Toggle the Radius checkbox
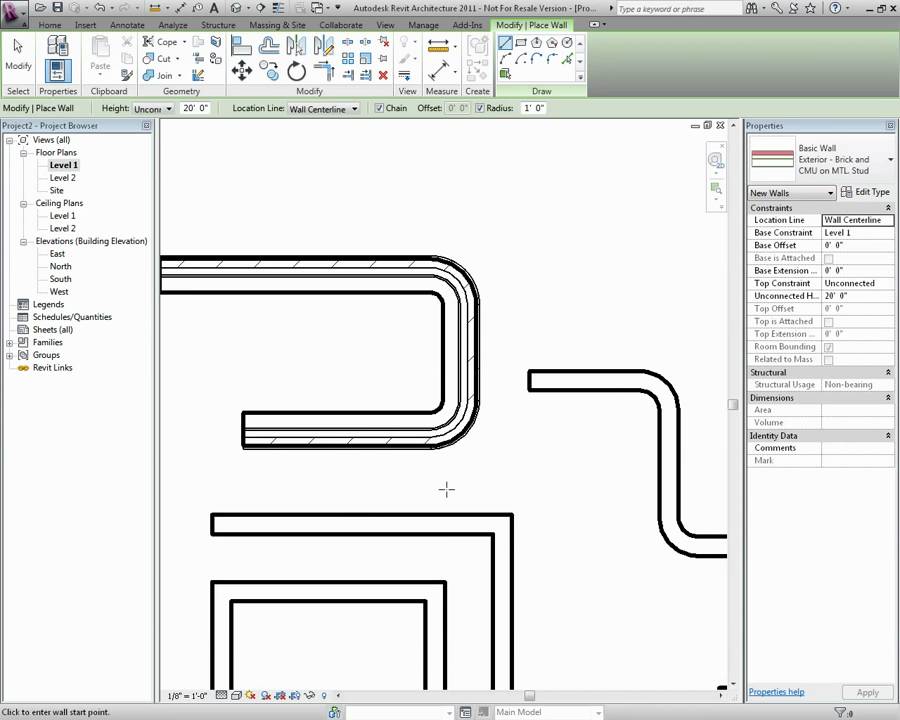The height and width of the screenshot is (720, 900). (480, 108)
